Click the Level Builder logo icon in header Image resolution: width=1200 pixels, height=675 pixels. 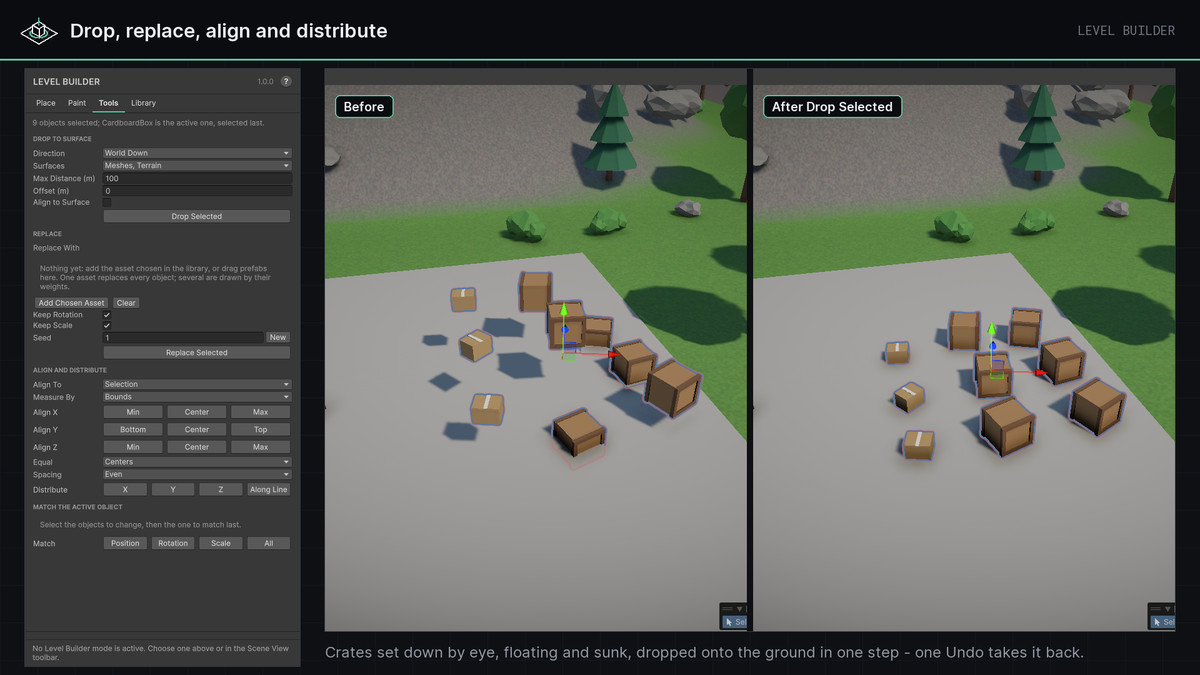point(39,31)
